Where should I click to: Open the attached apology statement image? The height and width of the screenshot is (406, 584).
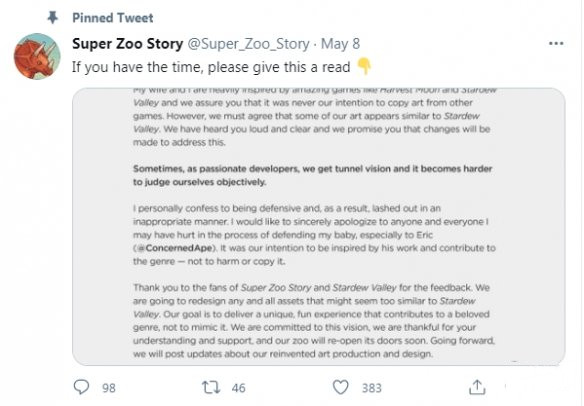tap(318, 226)
